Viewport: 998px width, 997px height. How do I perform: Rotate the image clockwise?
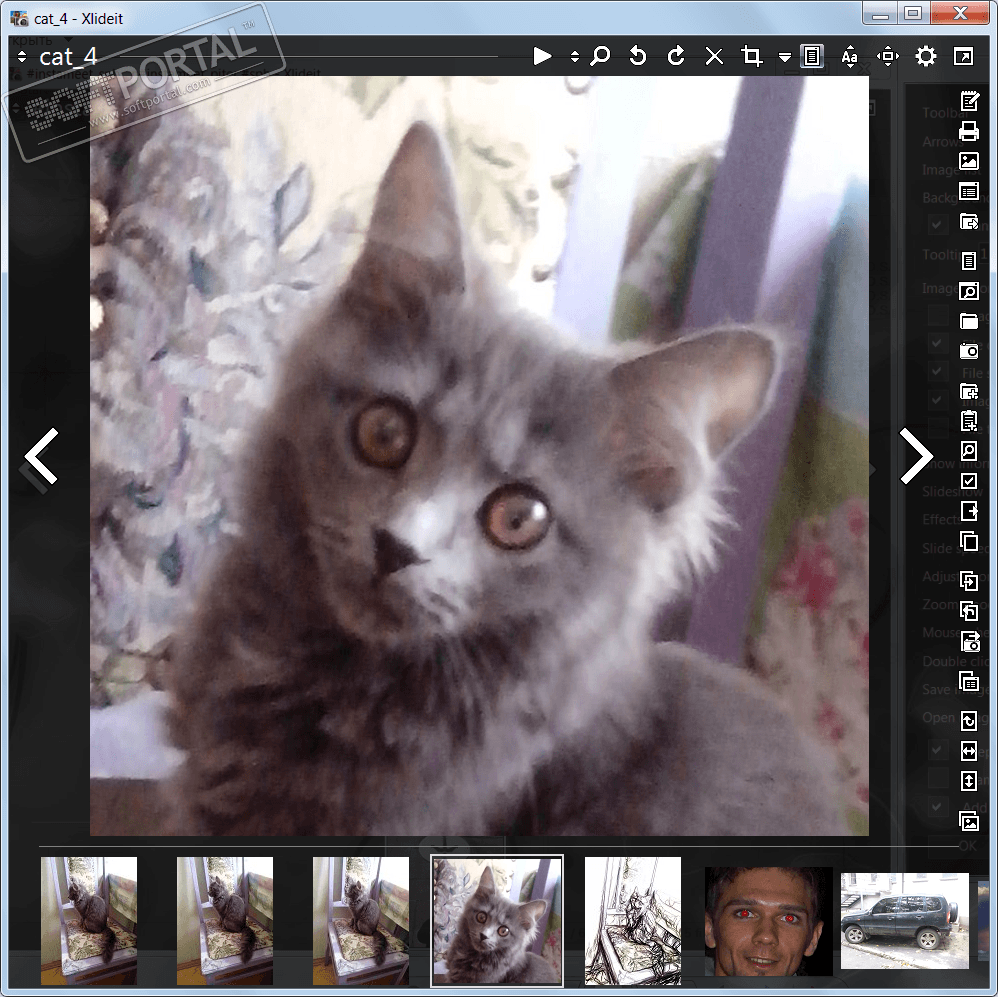point(676,56)
